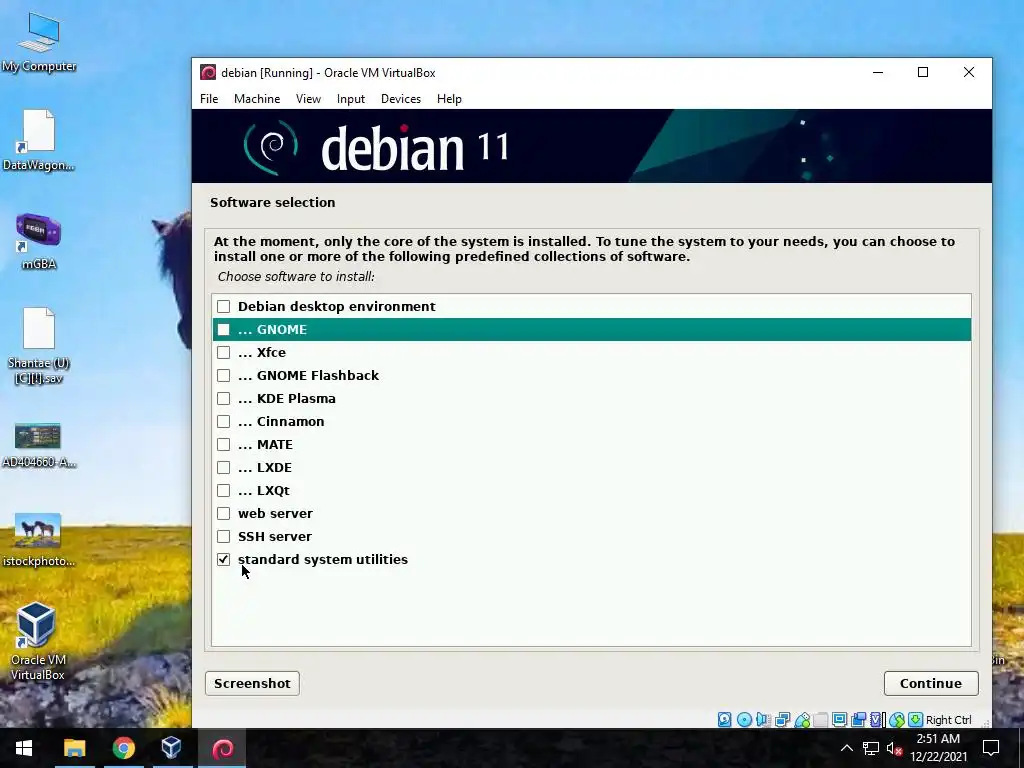Check the GNOME Flashback checkbox
The width and height of the screenshot is (1024, 768).
(223, 376)
